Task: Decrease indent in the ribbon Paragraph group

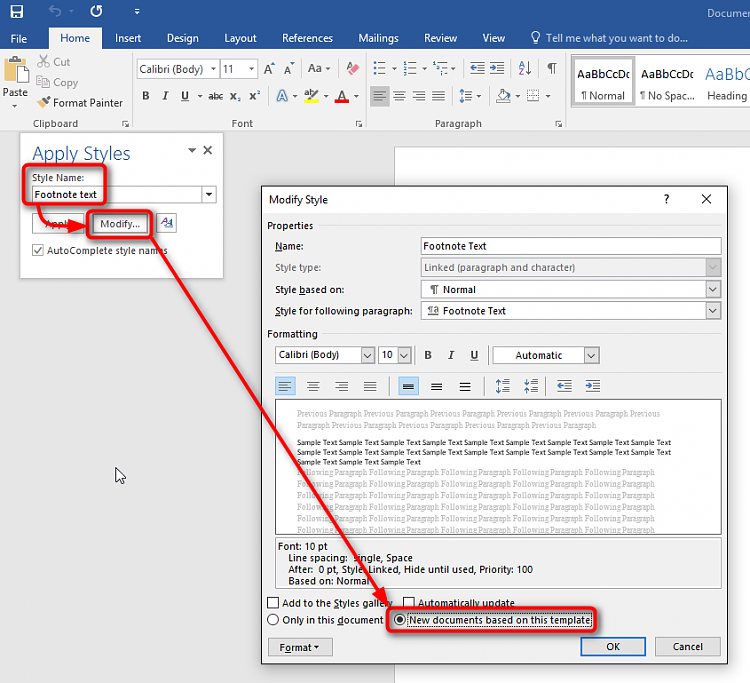Action: (x=477, y=68)
